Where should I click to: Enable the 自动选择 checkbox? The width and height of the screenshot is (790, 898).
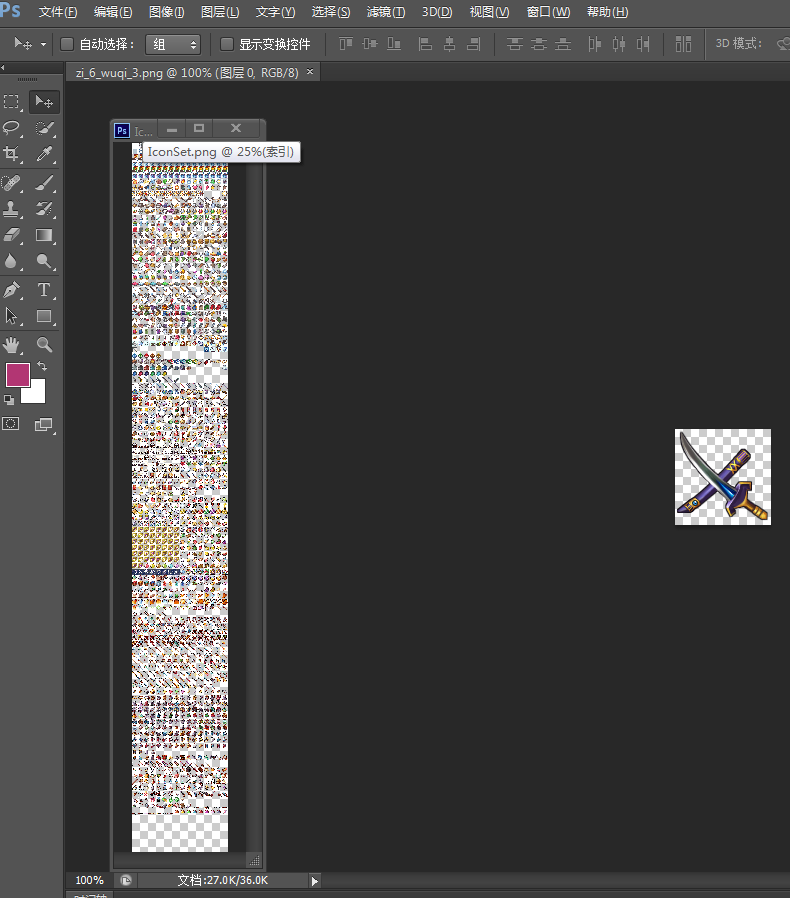[67, 44]
